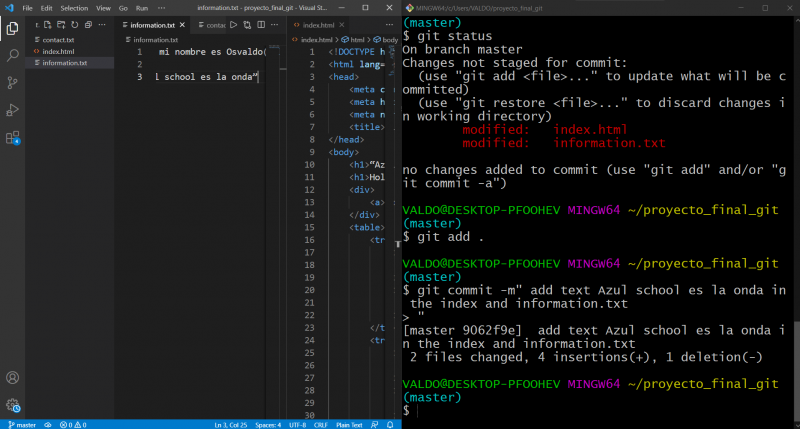This screenshot has height=429, width=800.
Task: Switch to the index.html editor tab
Action: [x=318, y=24]
